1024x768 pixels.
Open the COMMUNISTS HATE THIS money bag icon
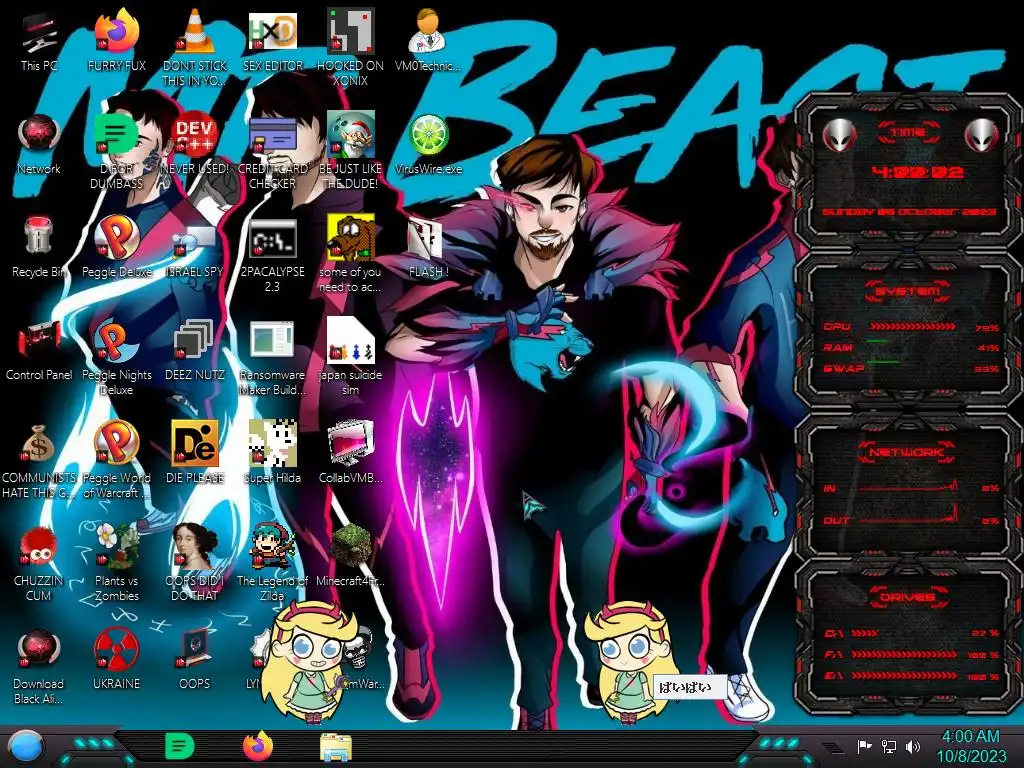click(x=39, y=444)
